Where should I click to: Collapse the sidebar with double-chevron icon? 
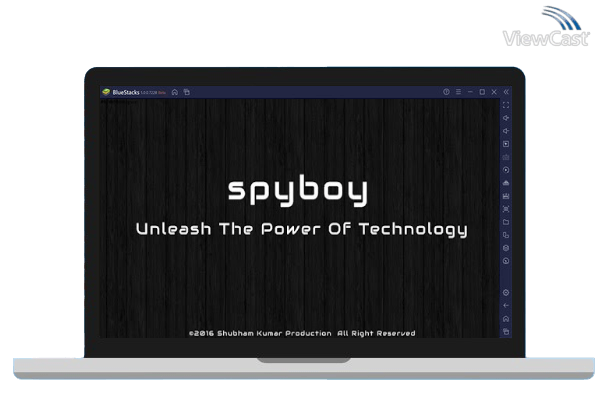[x=506, y=92]
